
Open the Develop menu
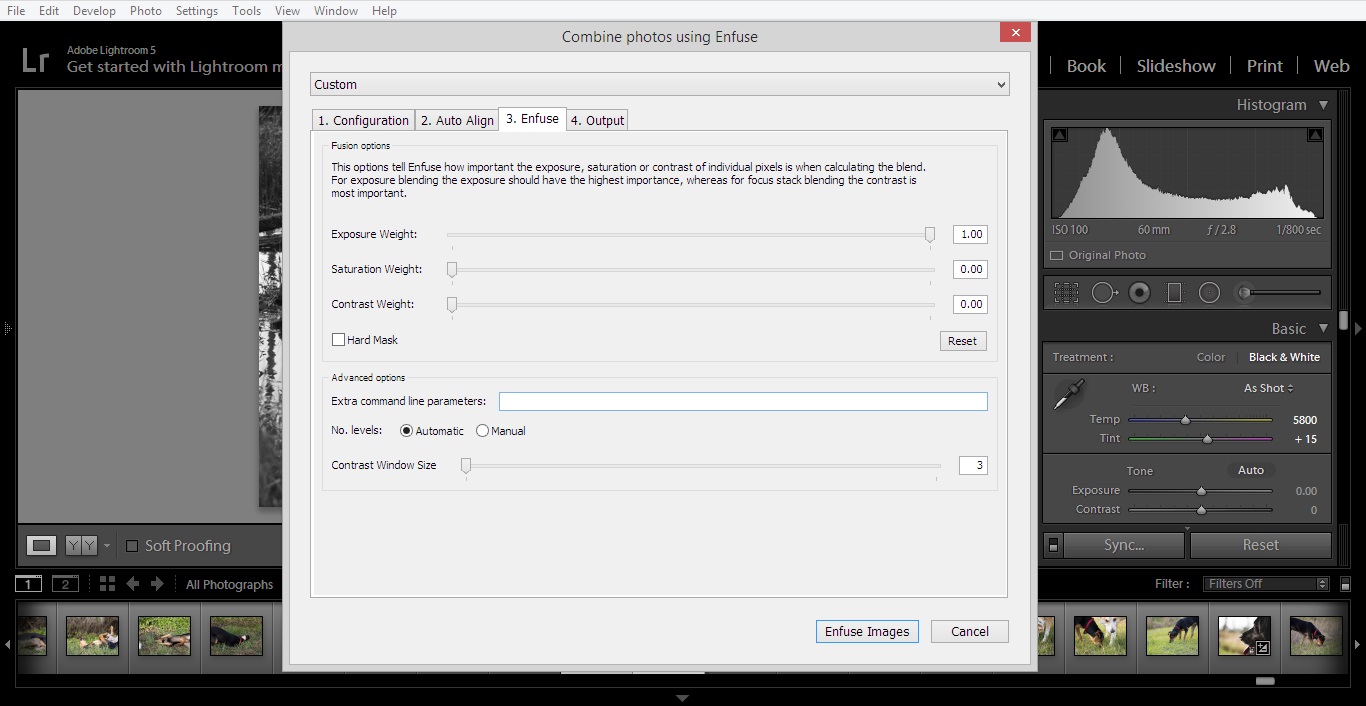tap(94, 11)
